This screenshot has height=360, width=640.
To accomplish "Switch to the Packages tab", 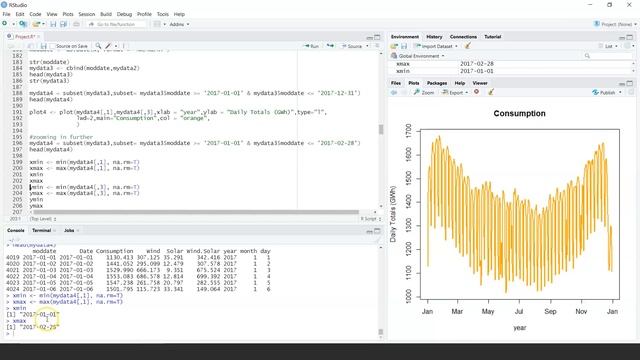I will 437,83.
